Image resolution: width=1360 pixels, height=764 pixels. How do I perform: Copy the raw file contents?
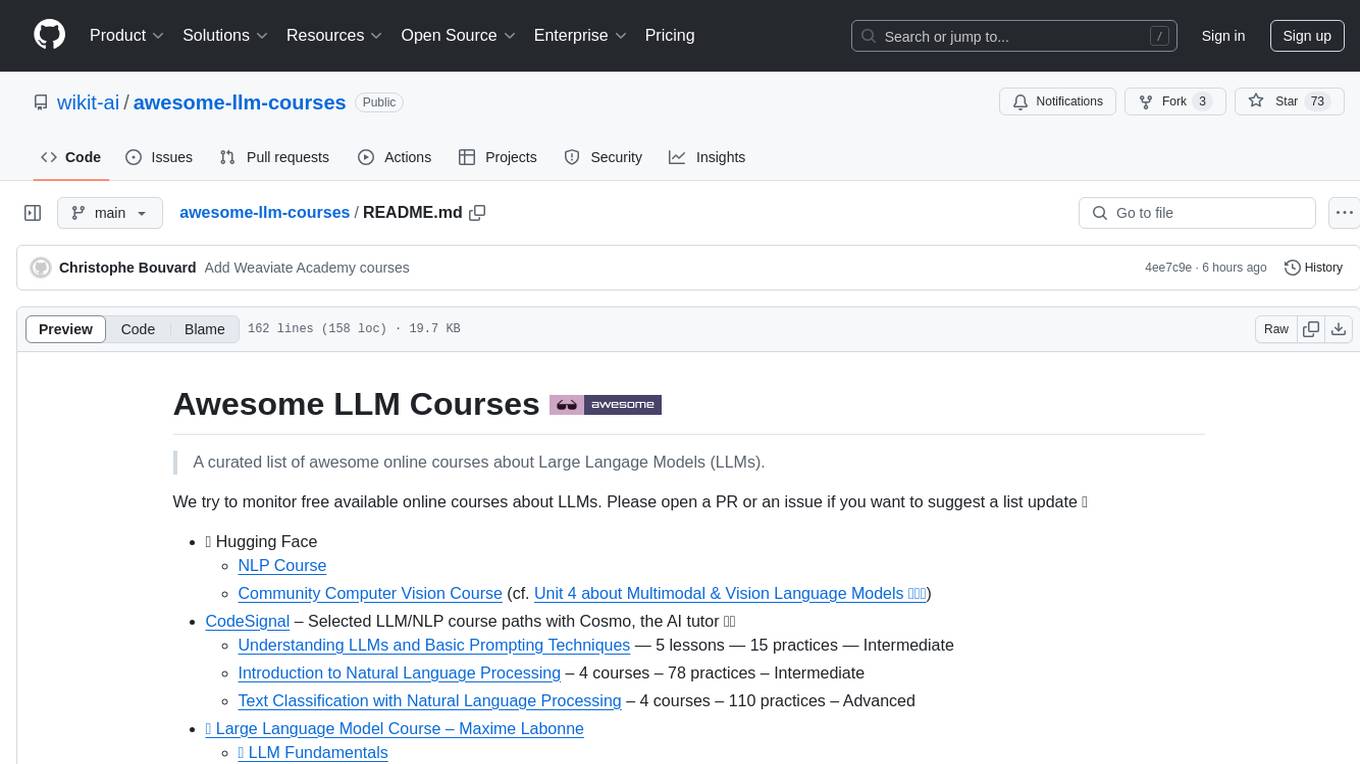coord(1310,329)
